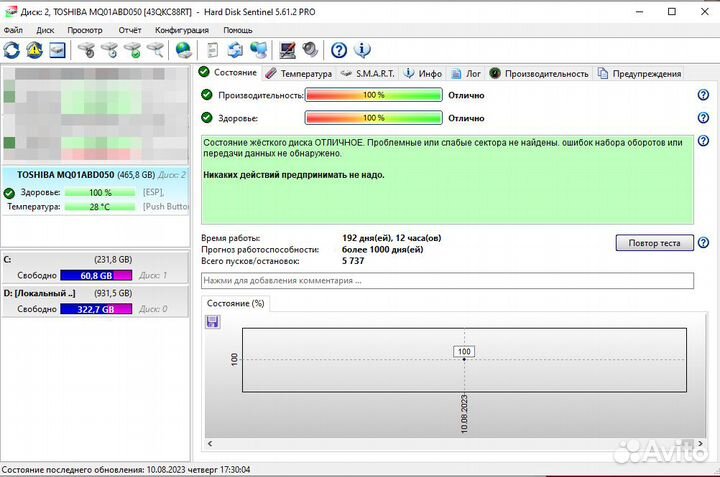Open the Инфо tab
Screen dimensions: 720x477
click(x=422, y=73)
